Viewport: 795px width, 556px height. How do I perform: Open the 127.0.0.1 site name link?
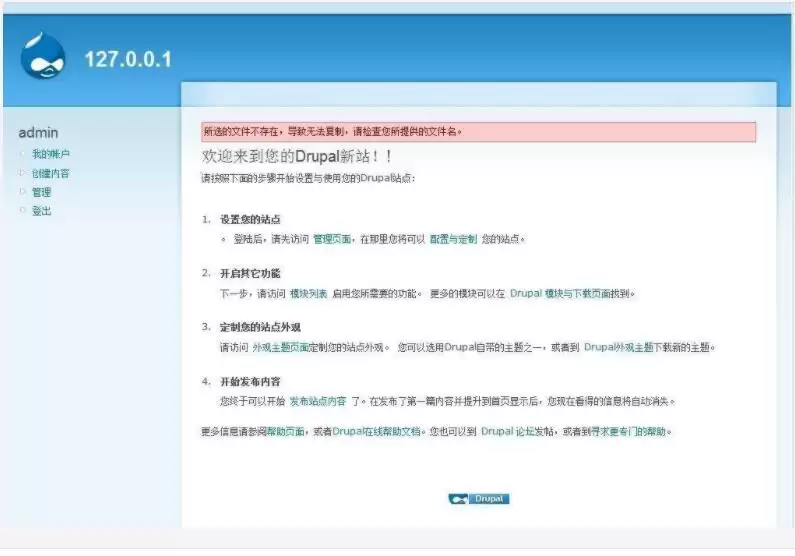coord(128,59)
